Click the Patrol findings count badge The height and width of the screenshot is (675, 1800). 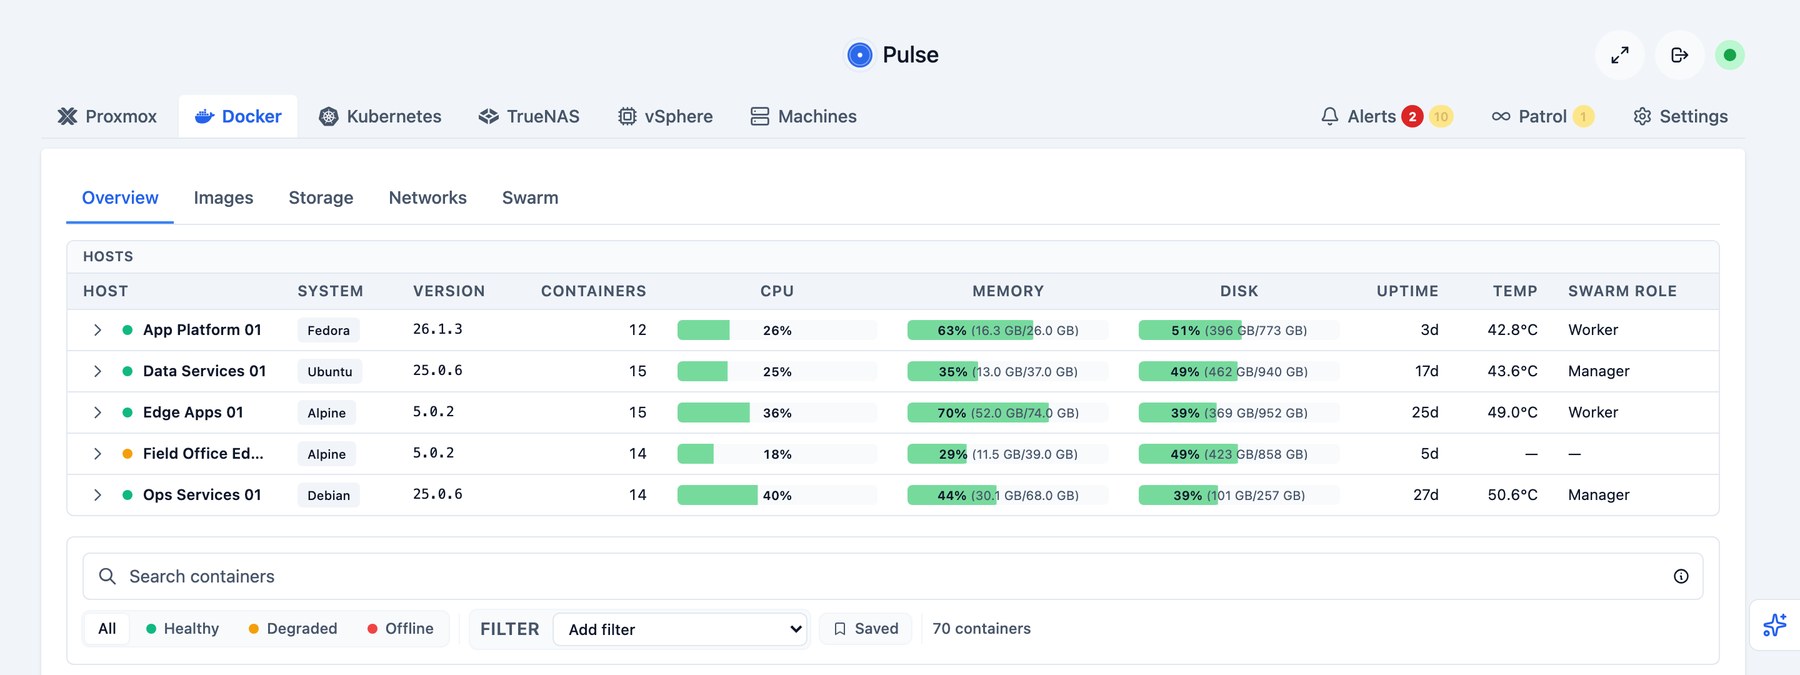coord(1583,117)
